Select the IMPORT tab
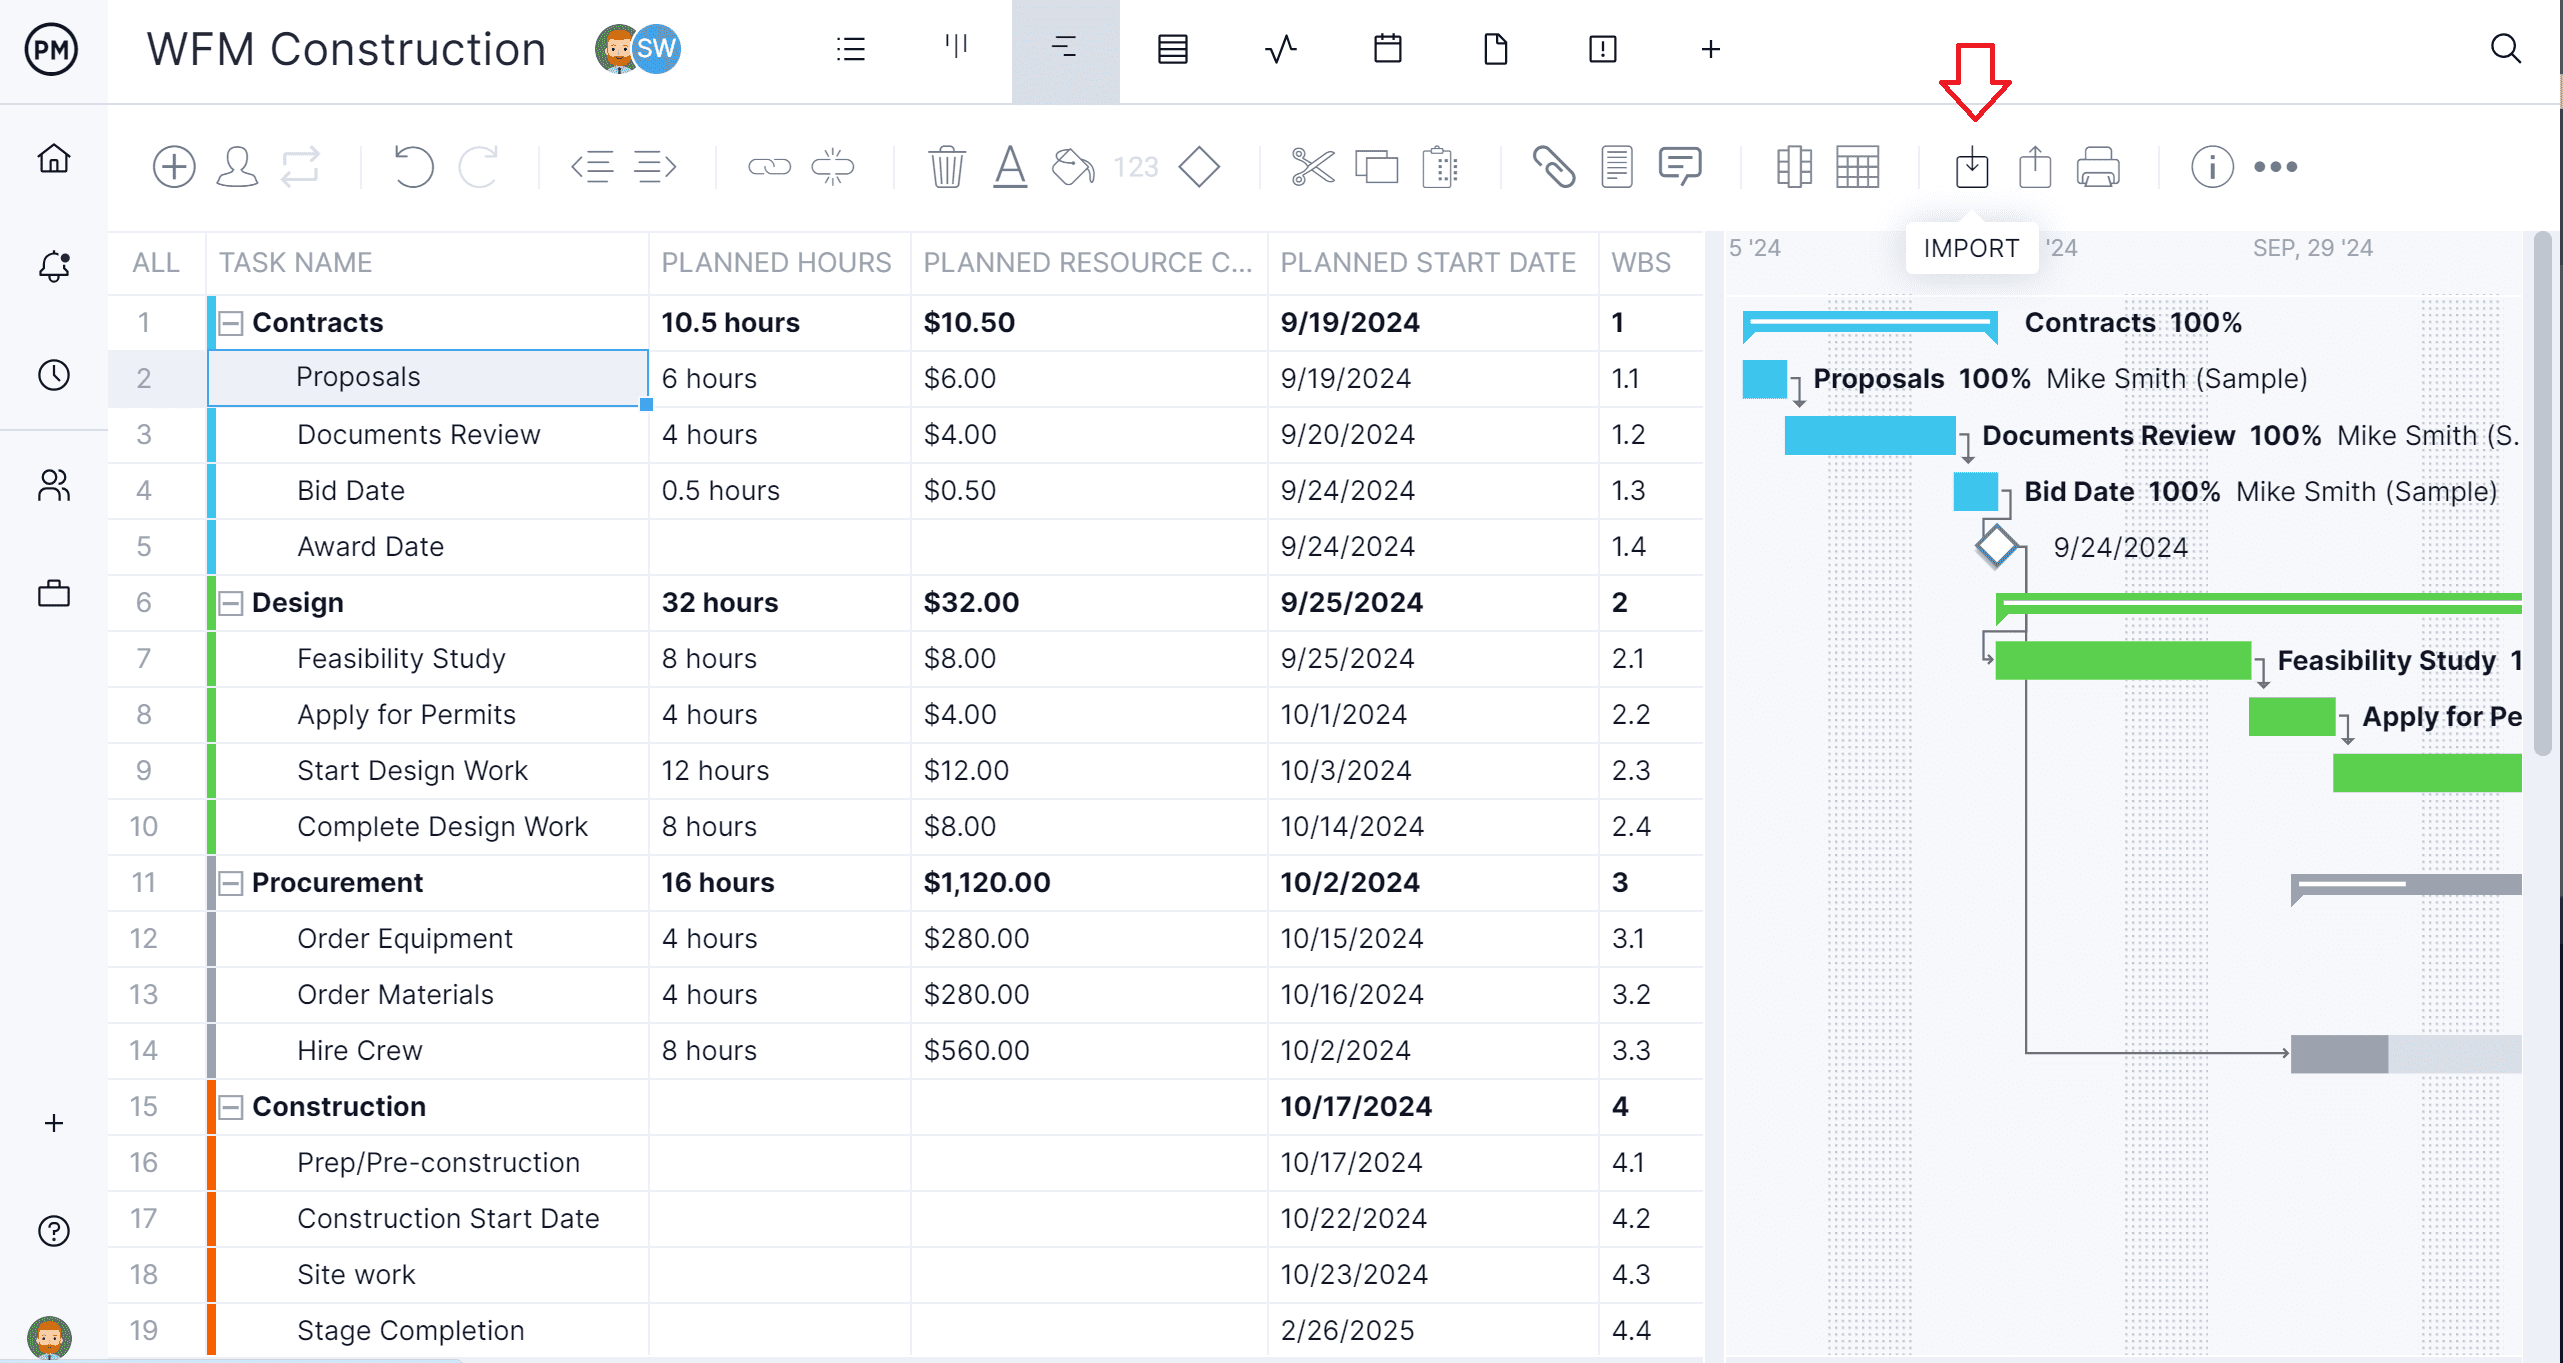2563x1363 pixels. (1971, 248)
